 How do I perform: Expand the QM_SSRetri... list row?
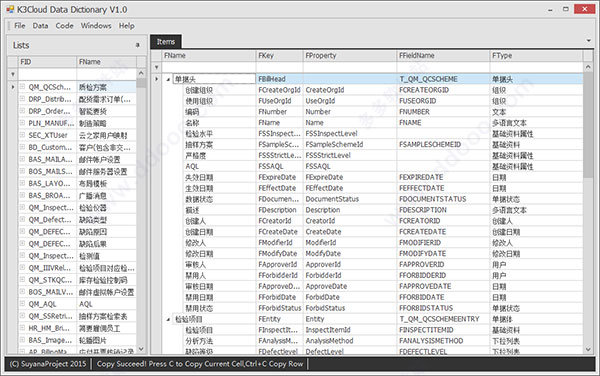[23, 316]
